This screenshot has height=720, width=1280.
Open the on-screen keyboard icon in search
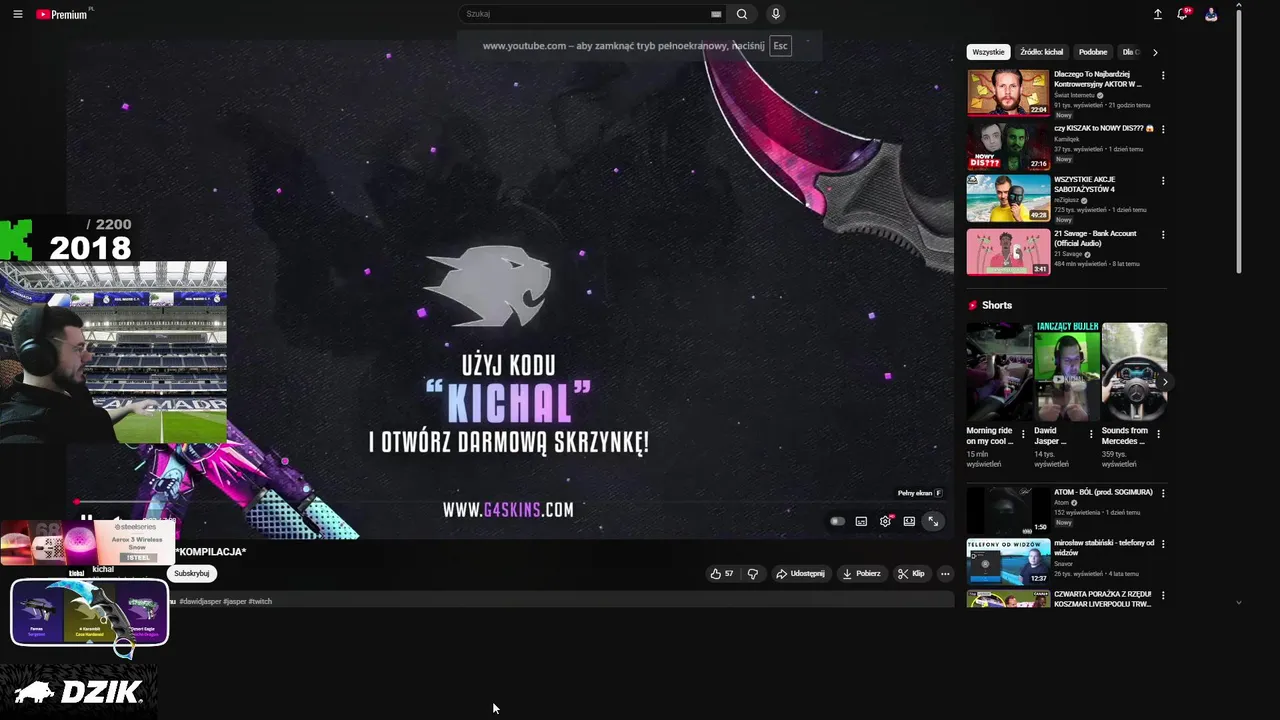716,14
